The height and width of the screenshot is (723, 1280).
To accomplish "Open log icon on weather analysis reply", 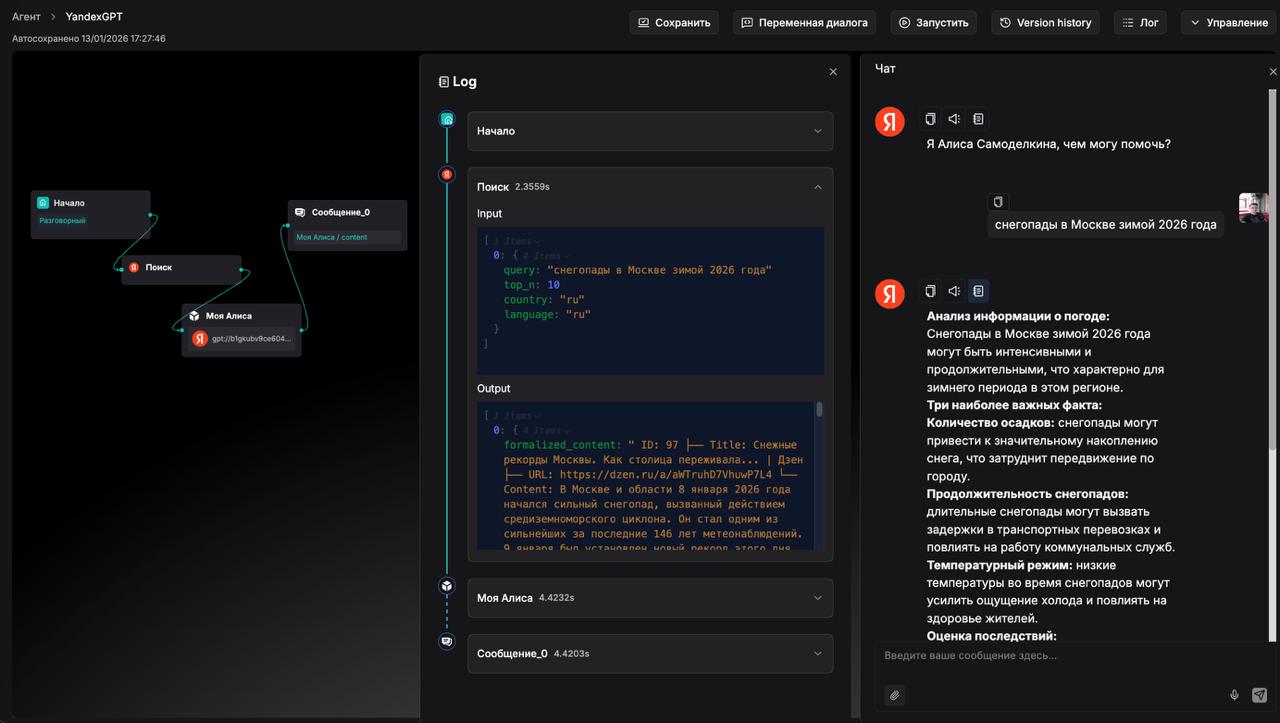I will click(x=978, y=291).
